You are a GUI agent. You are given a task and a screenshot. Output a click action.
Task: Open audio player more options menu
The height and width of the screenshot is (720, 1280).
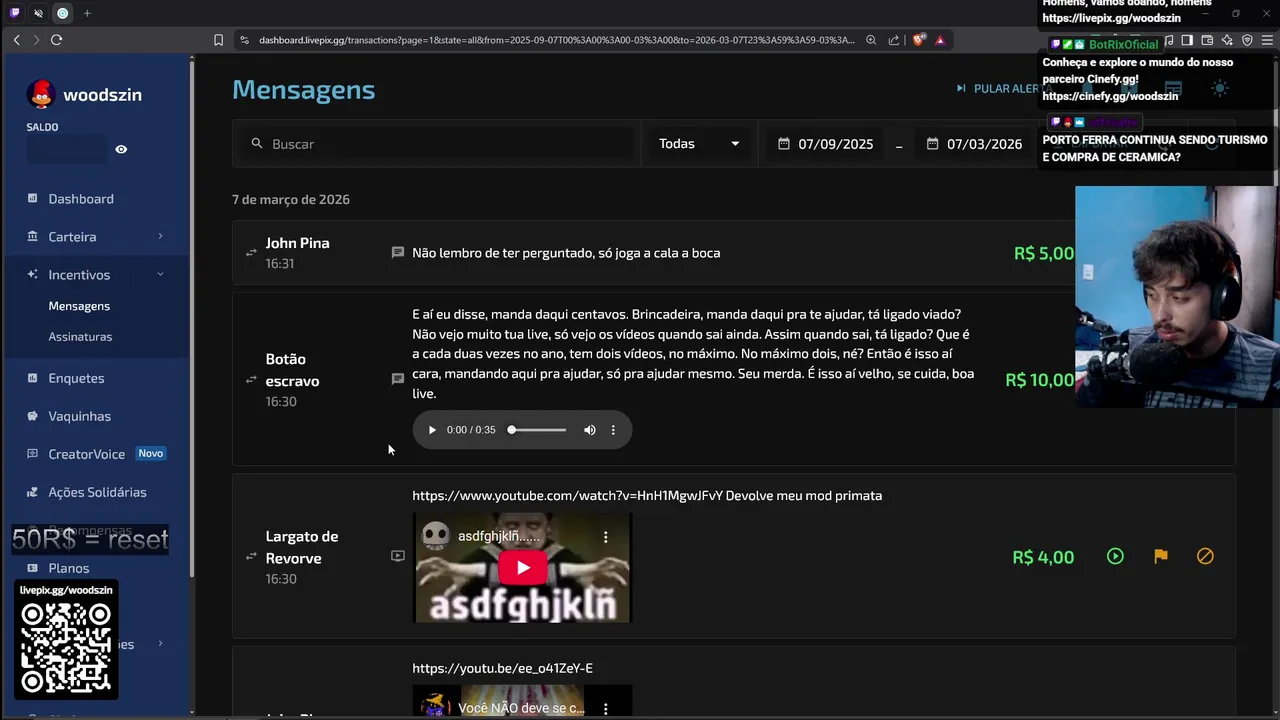613,430
